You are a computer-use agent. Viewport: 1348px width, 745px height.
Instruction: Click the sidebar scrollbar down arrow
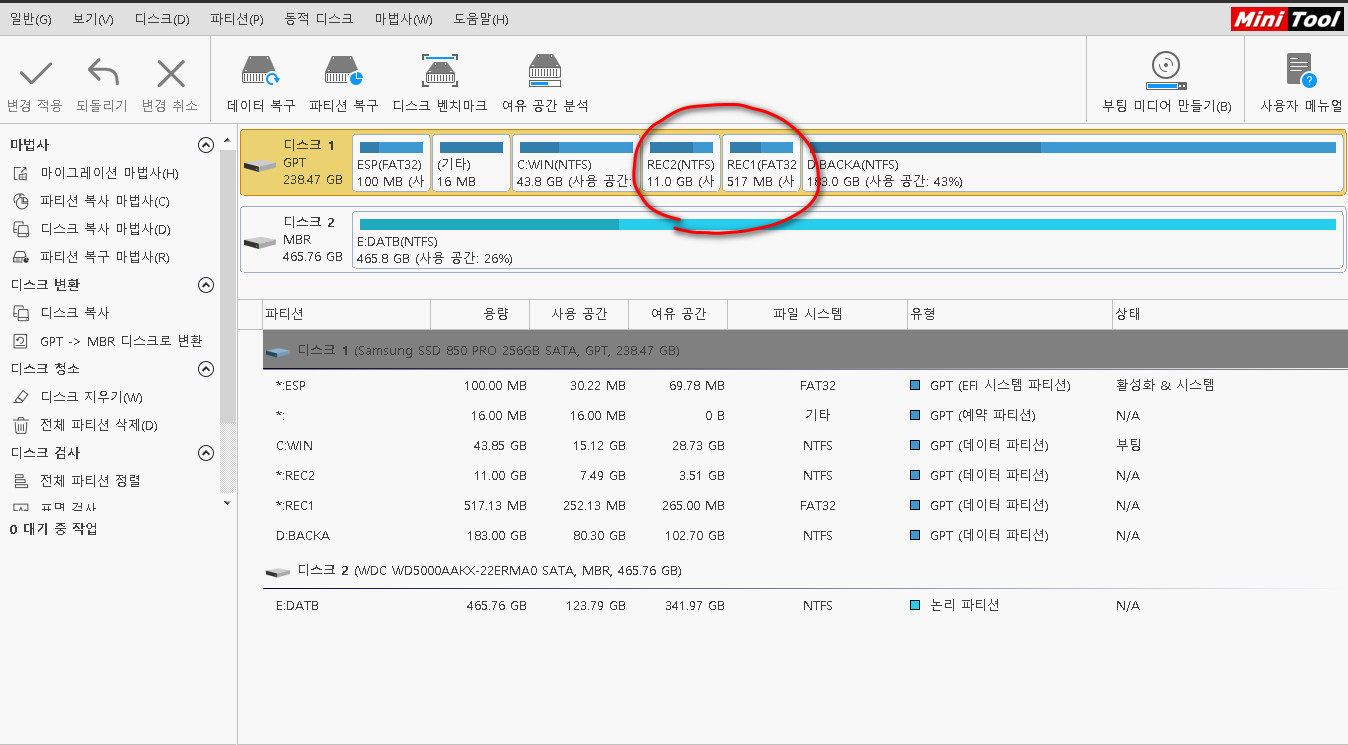(227, 502)
